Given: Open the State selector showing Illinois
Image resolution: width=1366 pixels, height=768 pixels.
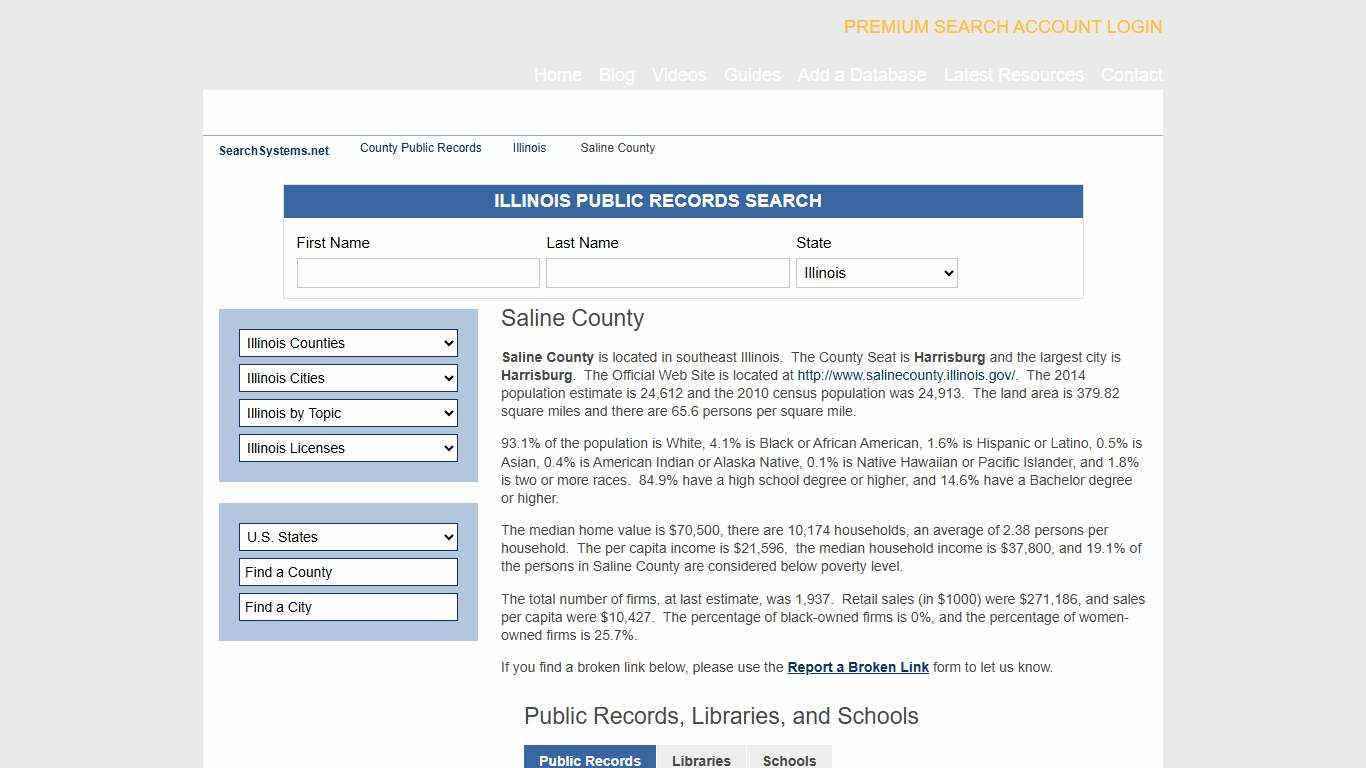Looking at the screenshot, I should tap(876, 272).
